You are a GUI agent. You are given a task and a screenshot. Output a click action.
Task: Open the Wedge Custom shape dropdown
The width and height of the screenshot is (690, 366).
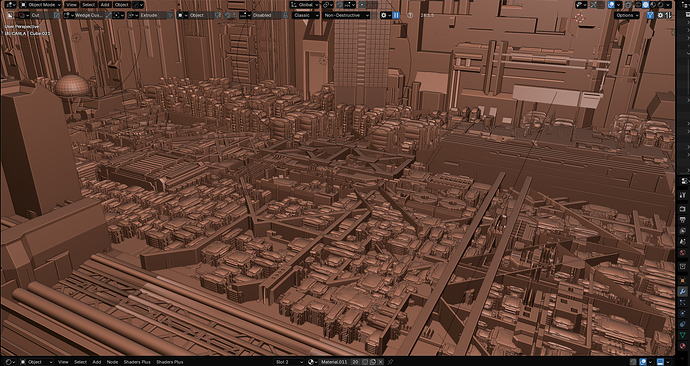[84, 15]
